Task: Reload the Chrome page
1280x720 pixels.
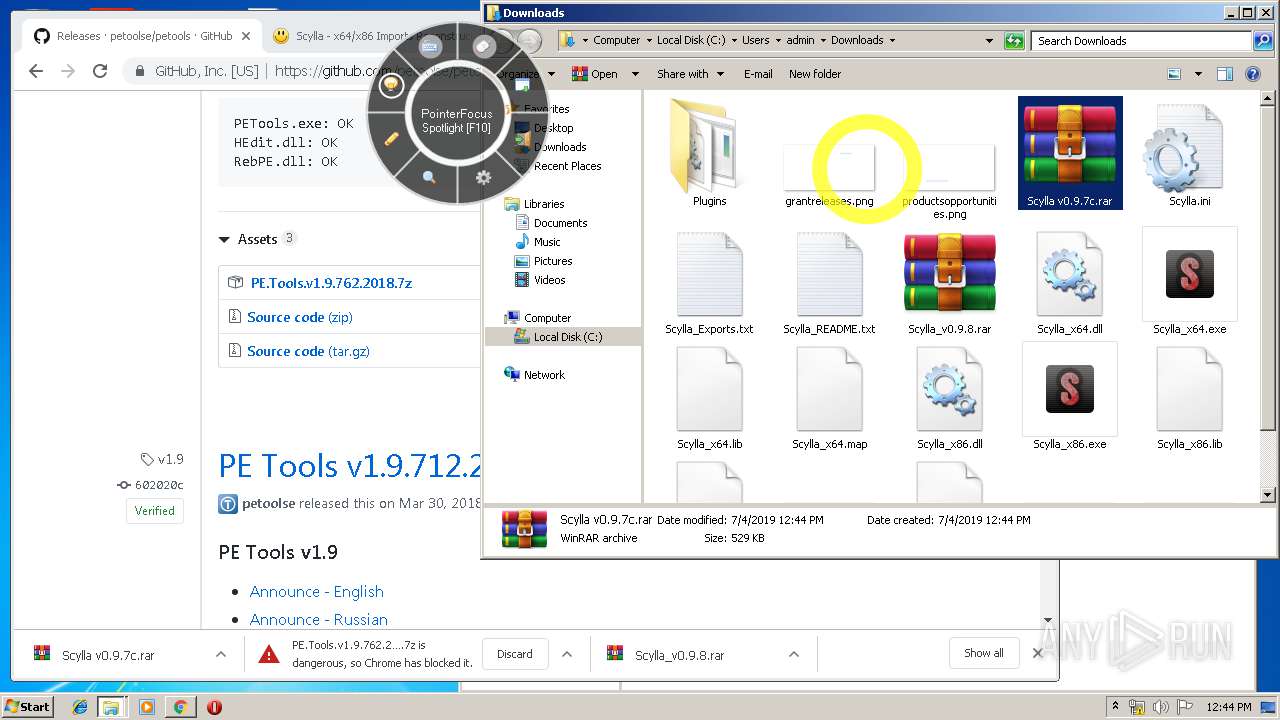Action: [x=100, y=71]
